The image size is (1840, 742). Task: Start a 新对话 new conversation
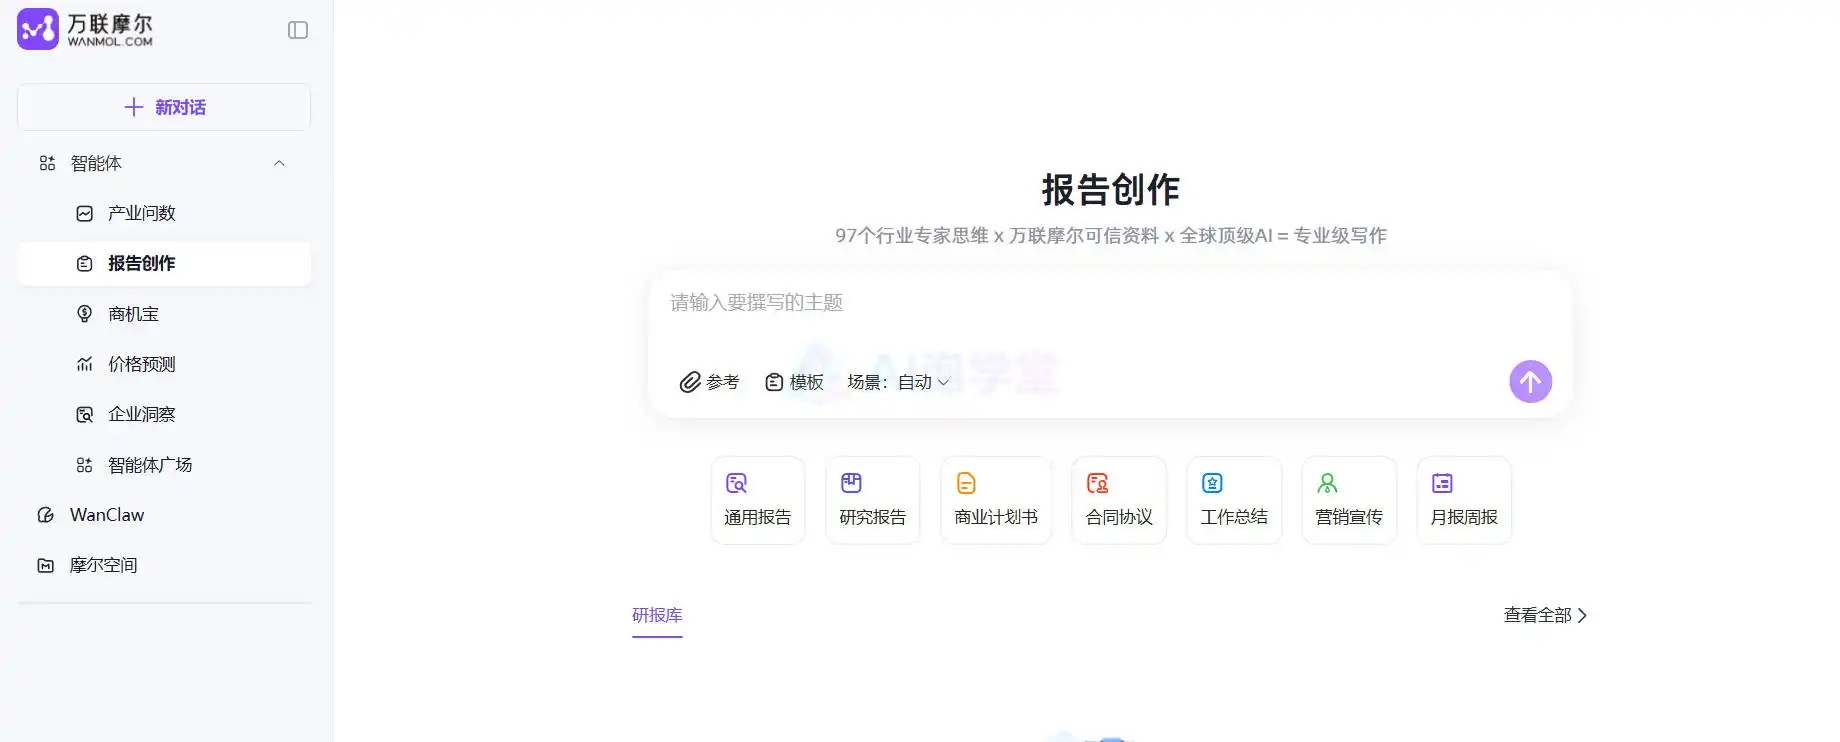pos(164,107)
